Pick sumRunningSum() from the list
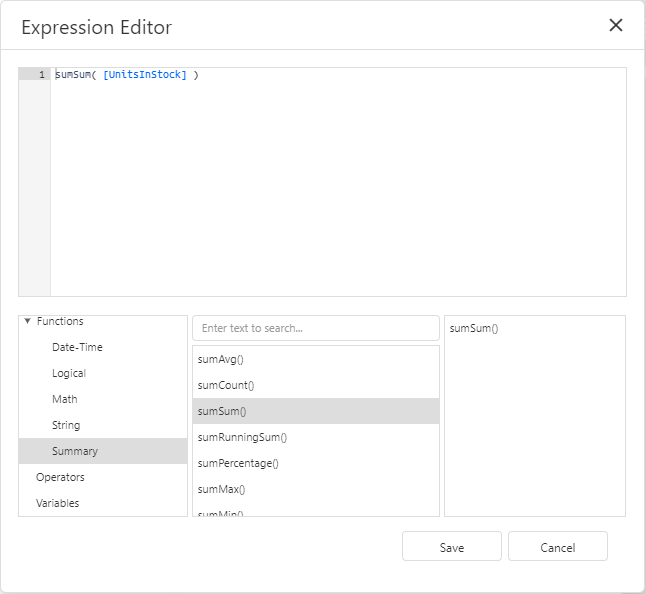The height and width of the screenshot is (594, 646). tap(242, 437)
